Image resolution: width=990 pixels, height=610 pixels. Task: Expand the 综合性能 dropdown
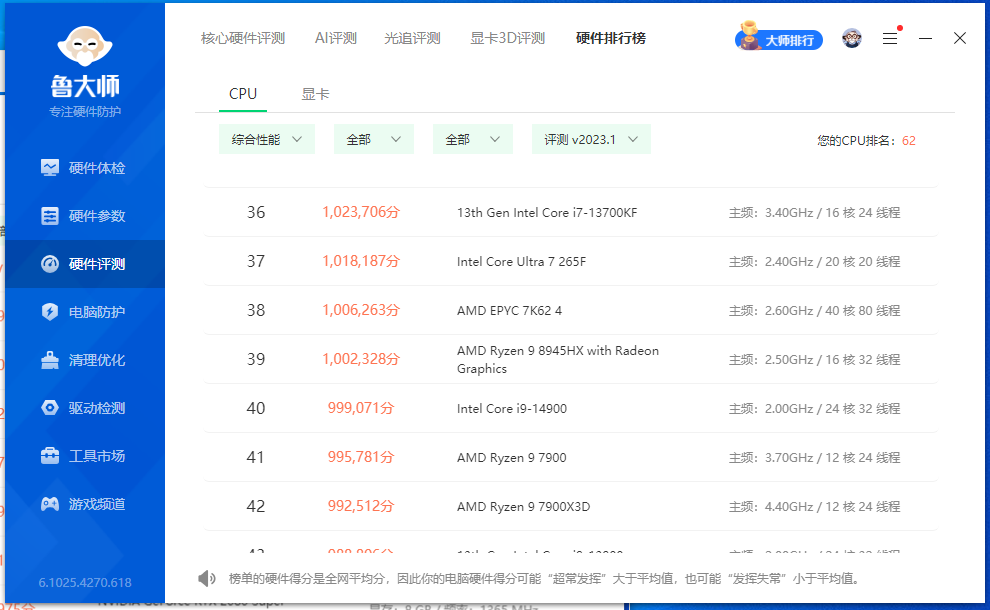point(266,140)
